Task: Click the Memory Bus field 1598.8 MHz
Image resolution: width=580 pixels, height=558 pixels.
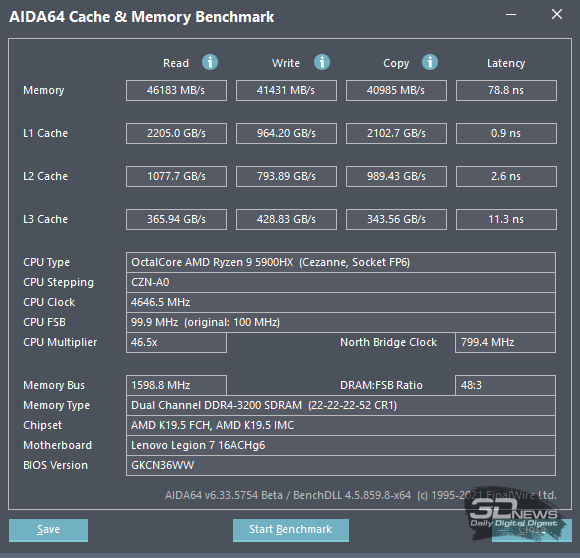Action: [x=176, y=385]
